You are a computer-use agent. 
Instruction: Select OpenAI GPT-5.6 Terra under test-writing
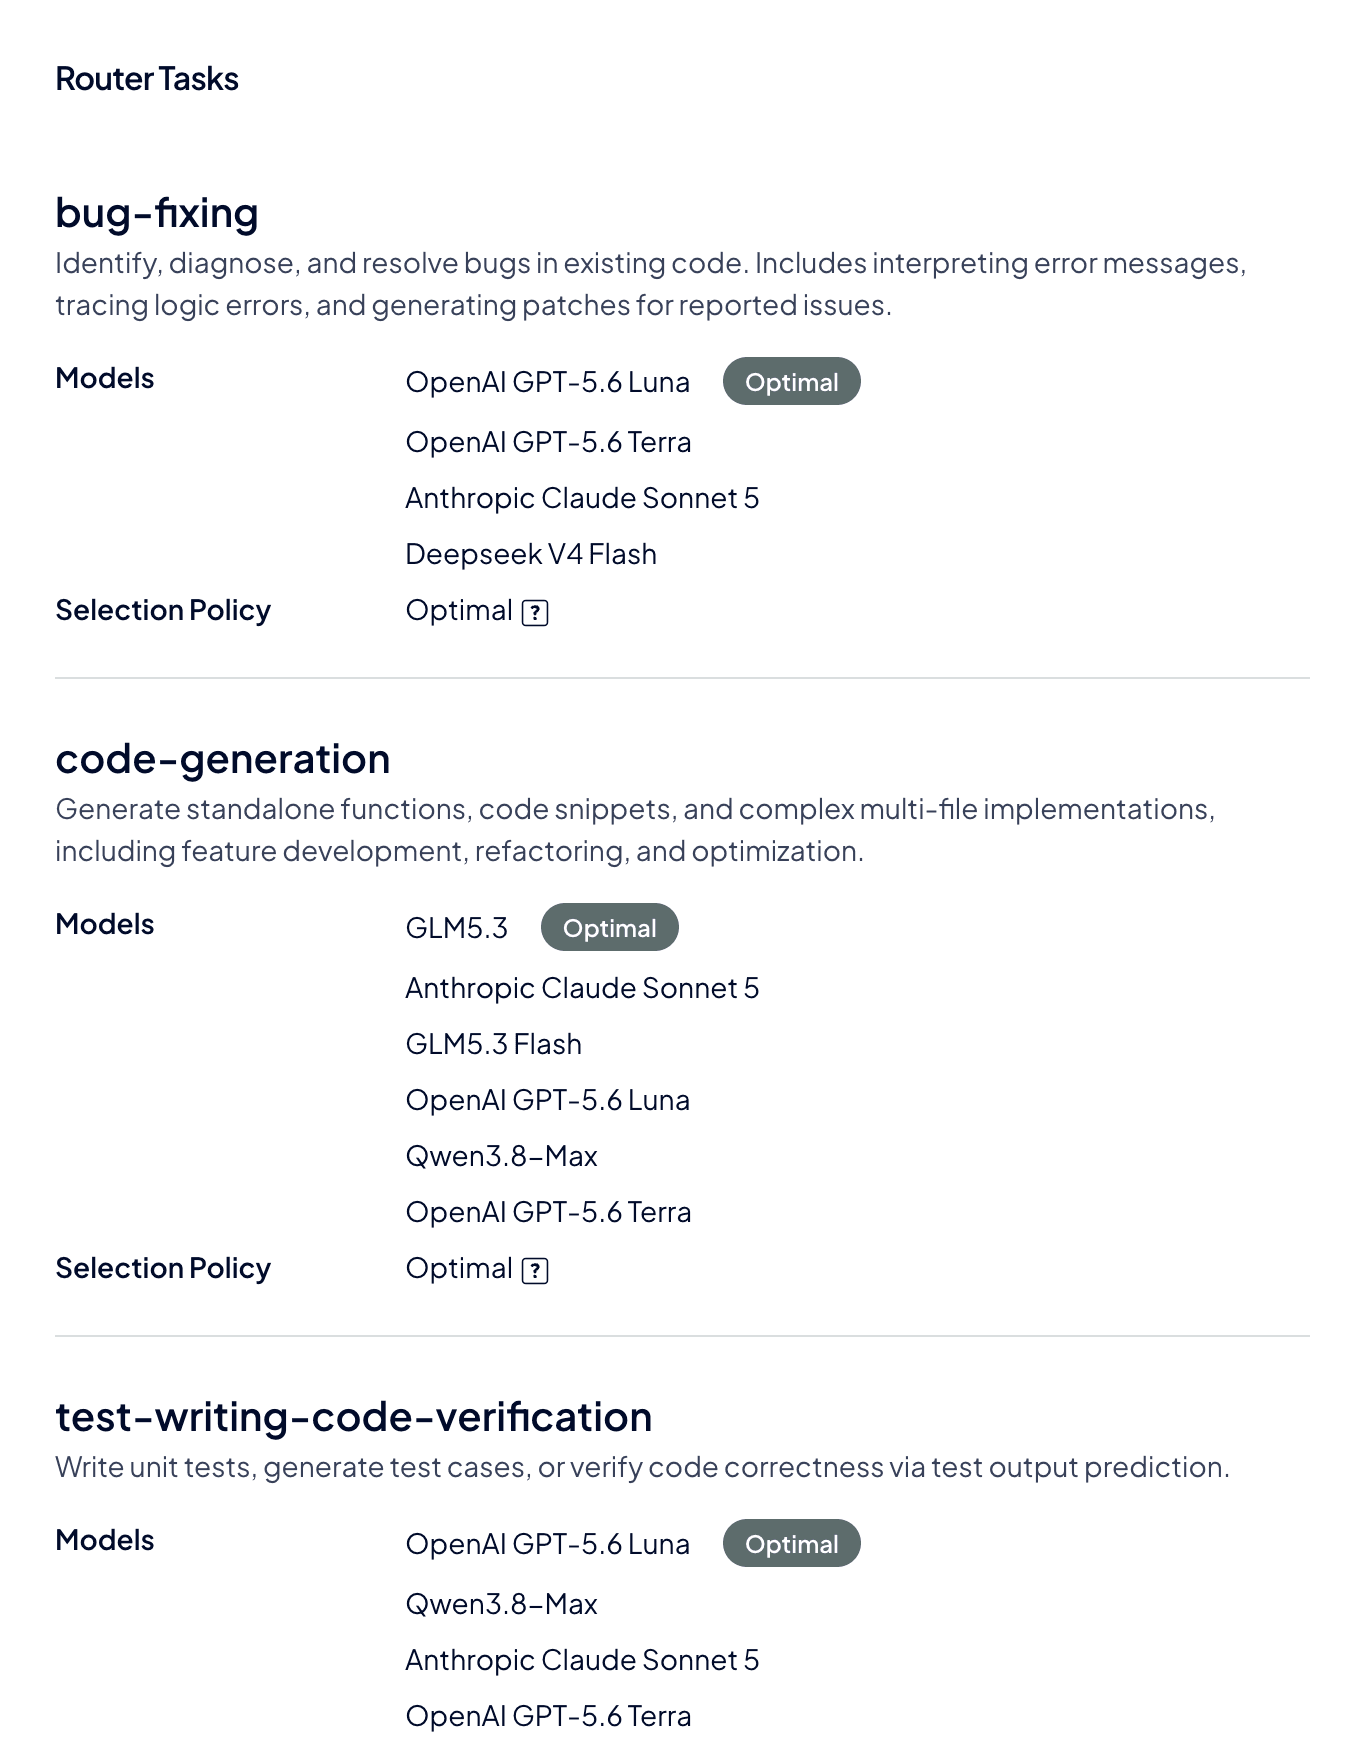click(548, 1716)
